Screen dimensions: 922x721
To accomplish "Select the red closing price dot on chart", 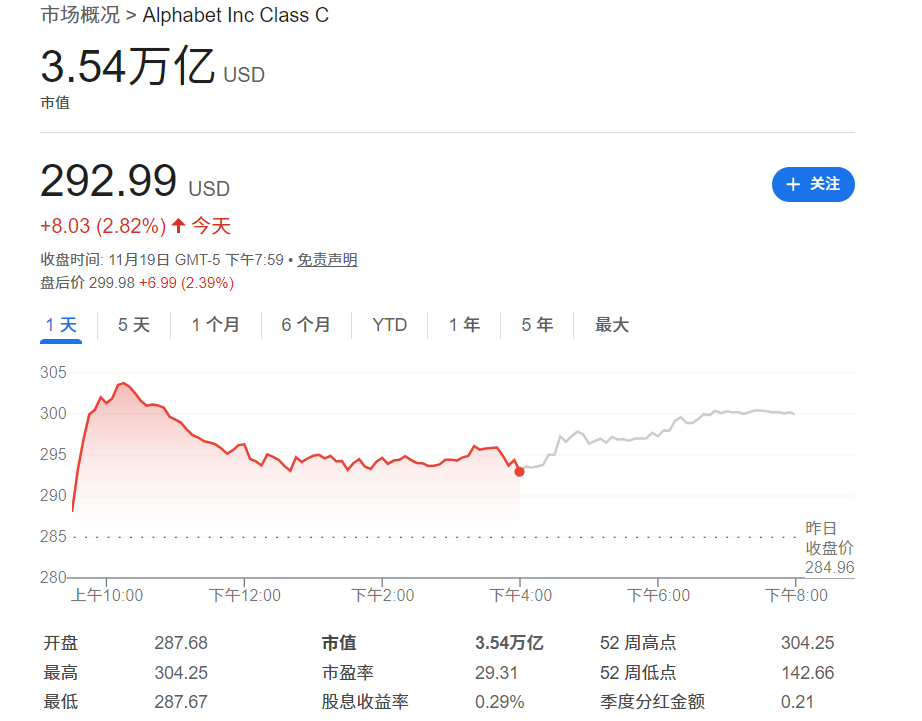I will (x=519, y=471).
